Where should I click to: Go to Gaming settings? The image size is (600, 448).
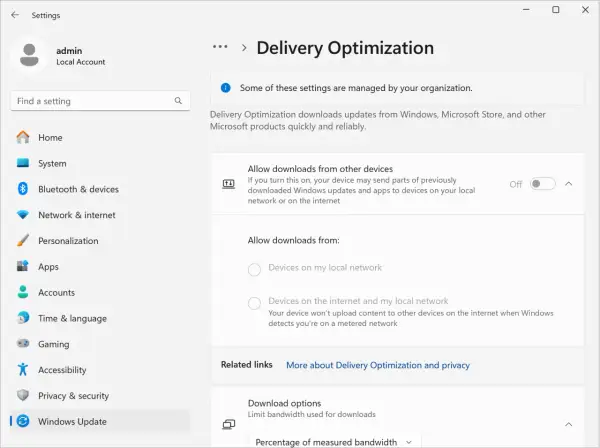100,344
